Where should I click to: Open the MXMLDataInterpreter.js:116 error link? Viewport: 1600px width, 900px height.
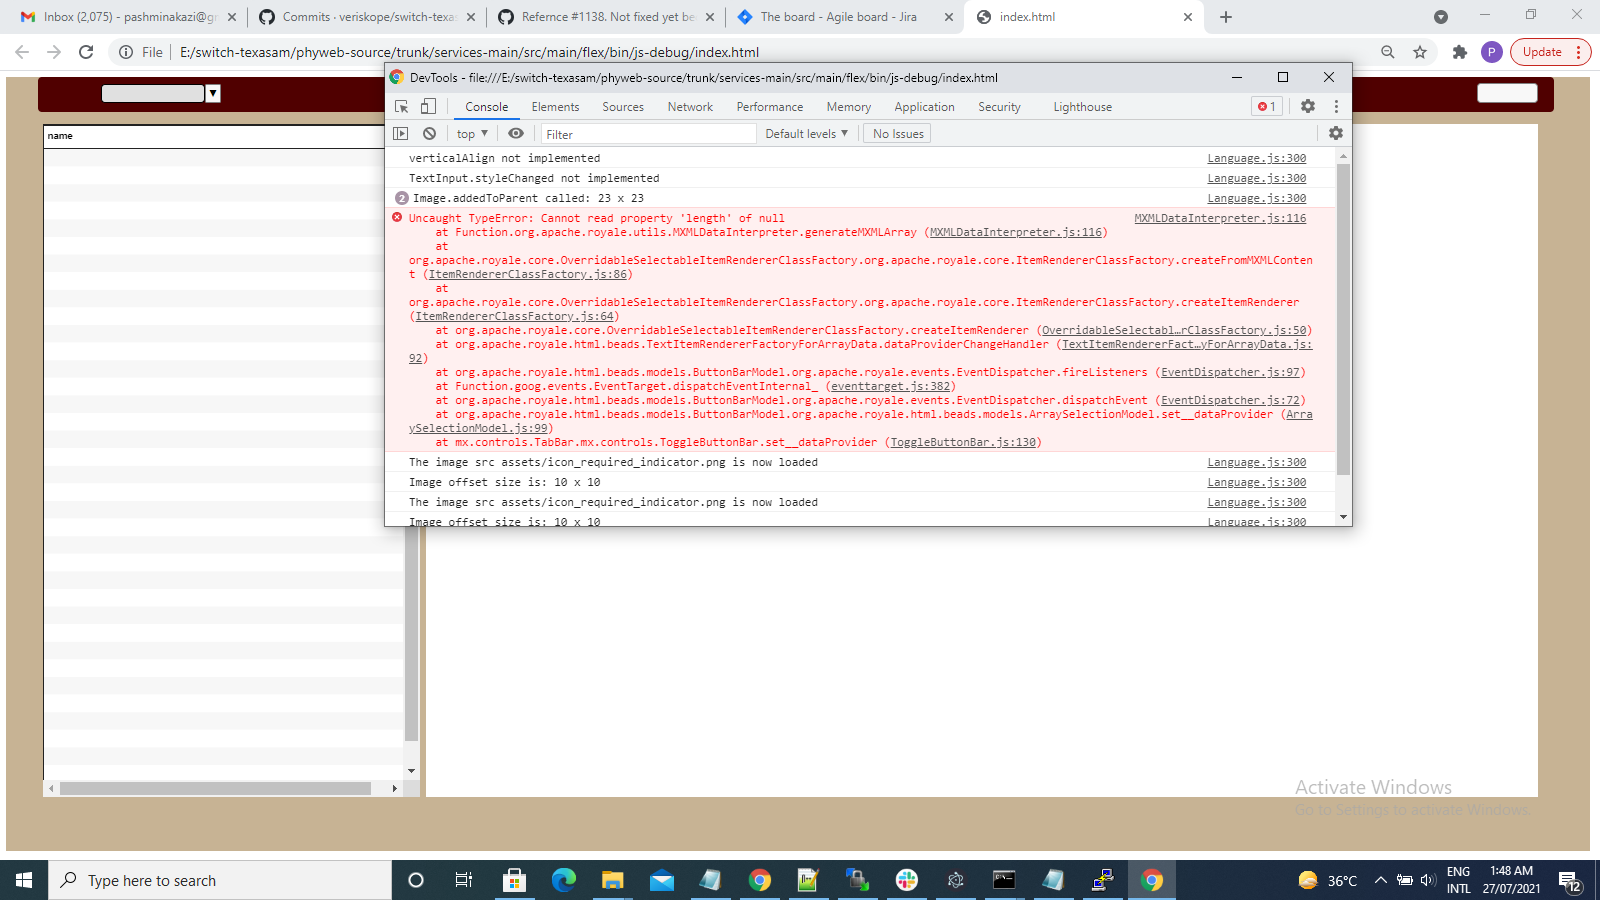pos(1219,217)
